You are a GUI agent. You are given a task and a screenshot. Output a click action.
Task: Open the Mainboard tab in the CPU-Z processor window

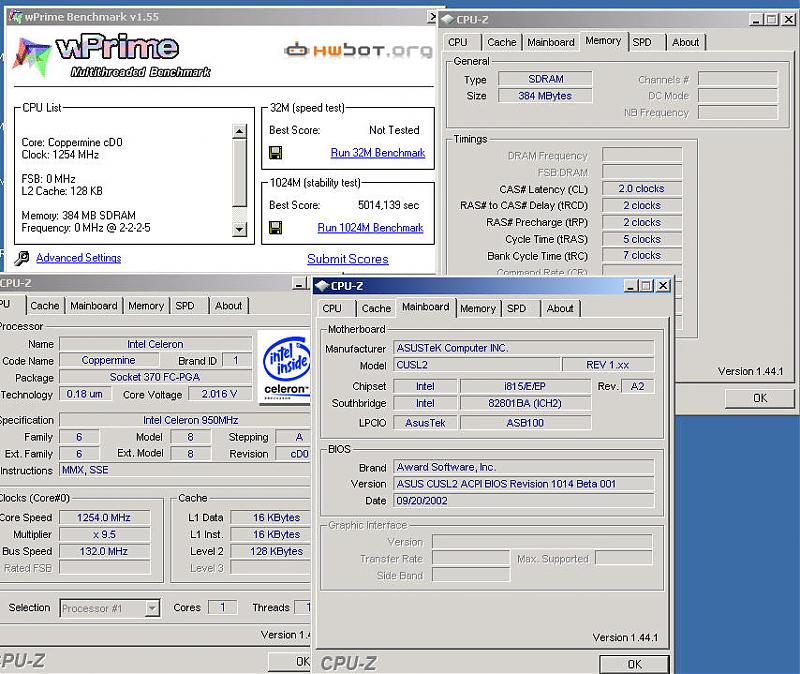(x=94, y=306)
